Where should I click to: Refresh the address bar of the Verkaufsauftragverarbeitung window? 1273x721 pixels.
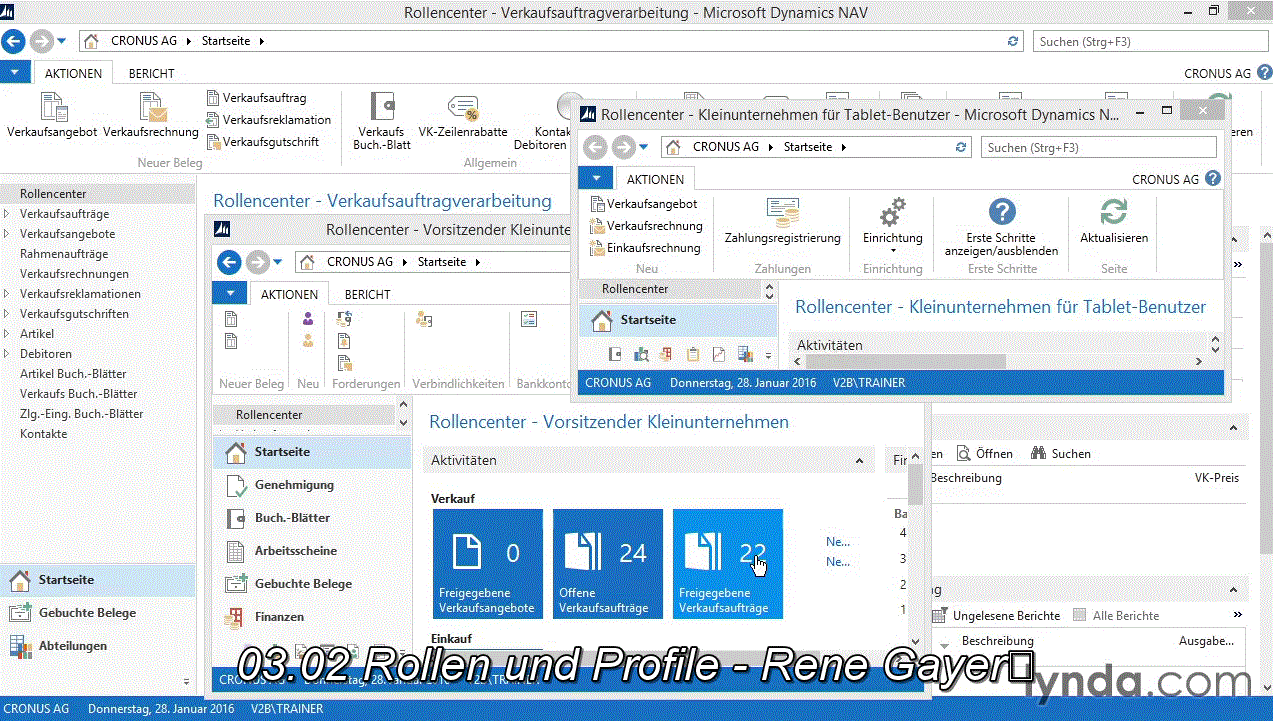(1013, 41)
